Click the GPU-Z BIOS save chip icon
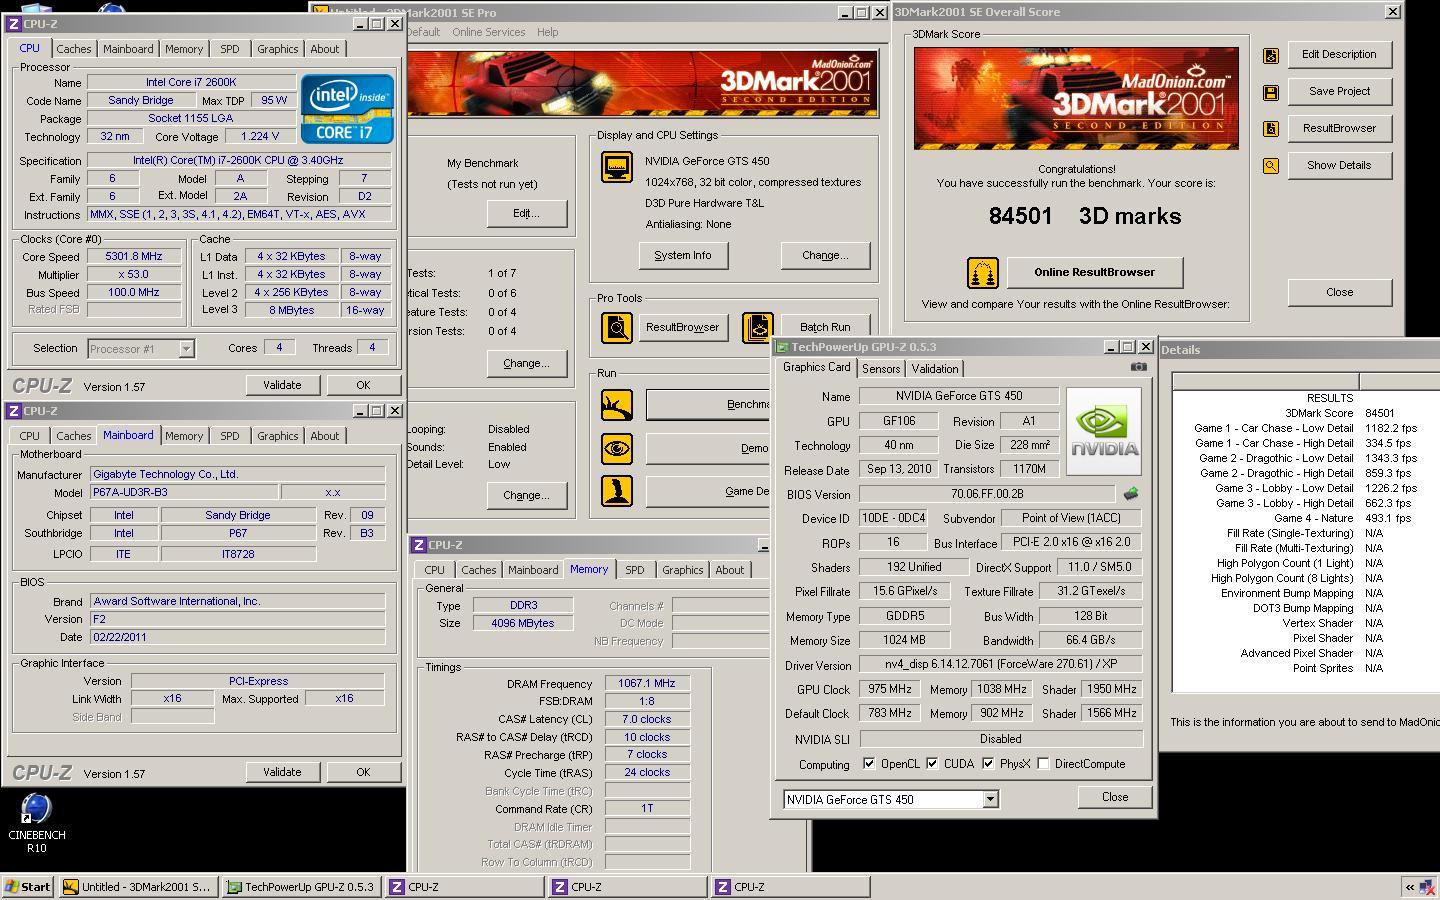 tap(1130, 494)
